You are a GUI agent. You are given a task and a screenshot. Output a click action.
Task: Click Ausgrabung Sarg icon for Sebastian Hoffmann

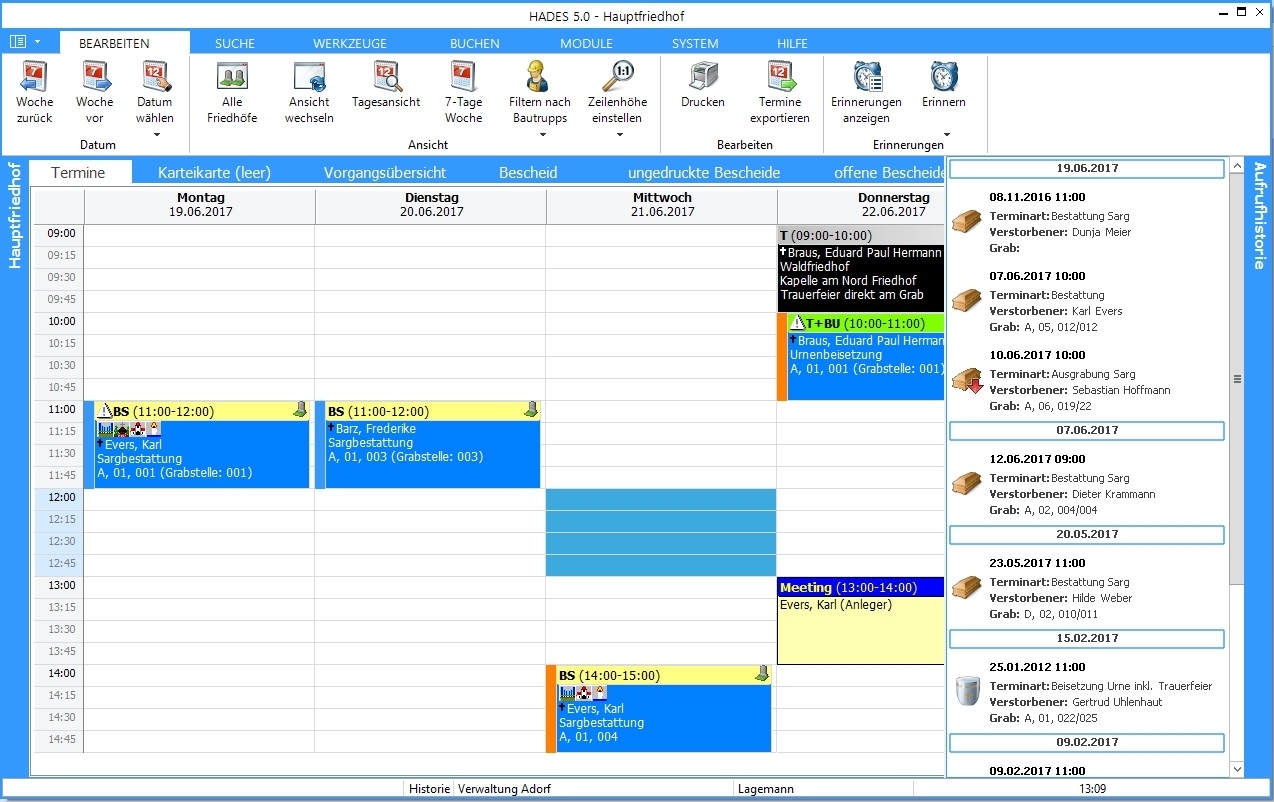click(x=967, y=380)
